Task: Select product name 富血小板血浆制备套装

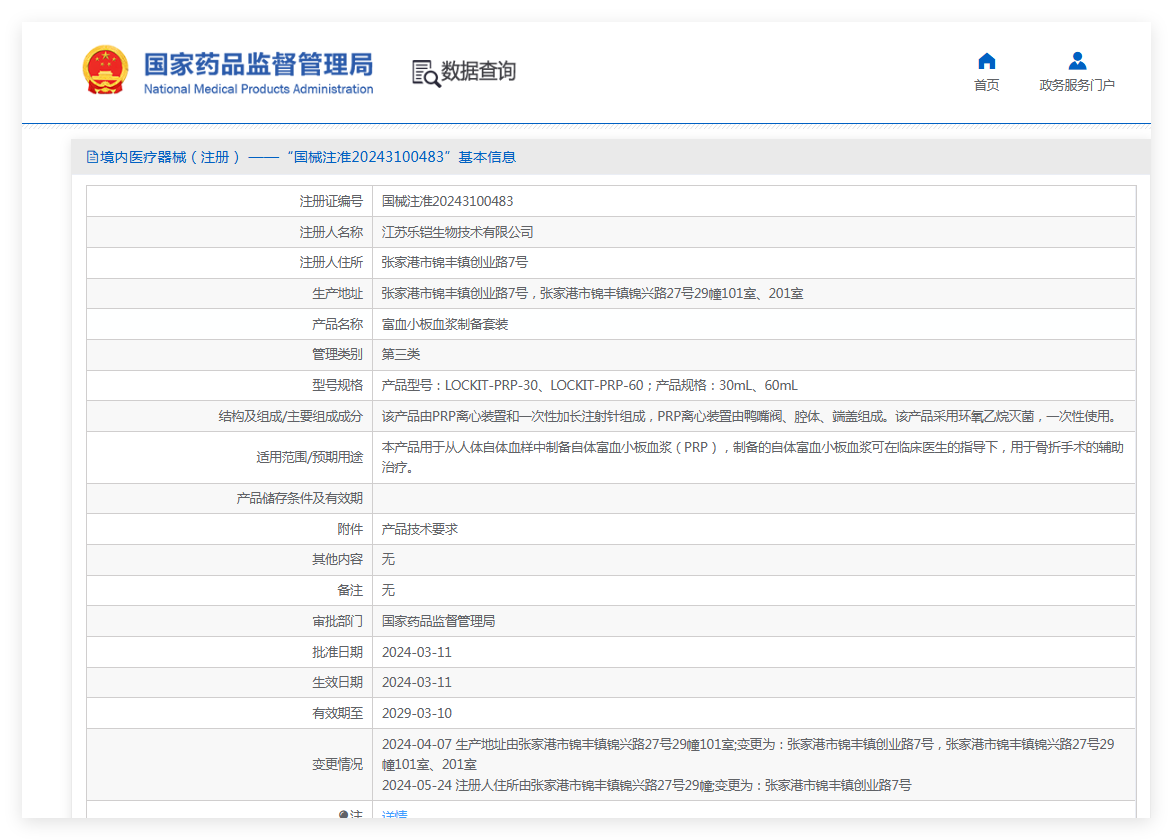Action: (444, 324)
